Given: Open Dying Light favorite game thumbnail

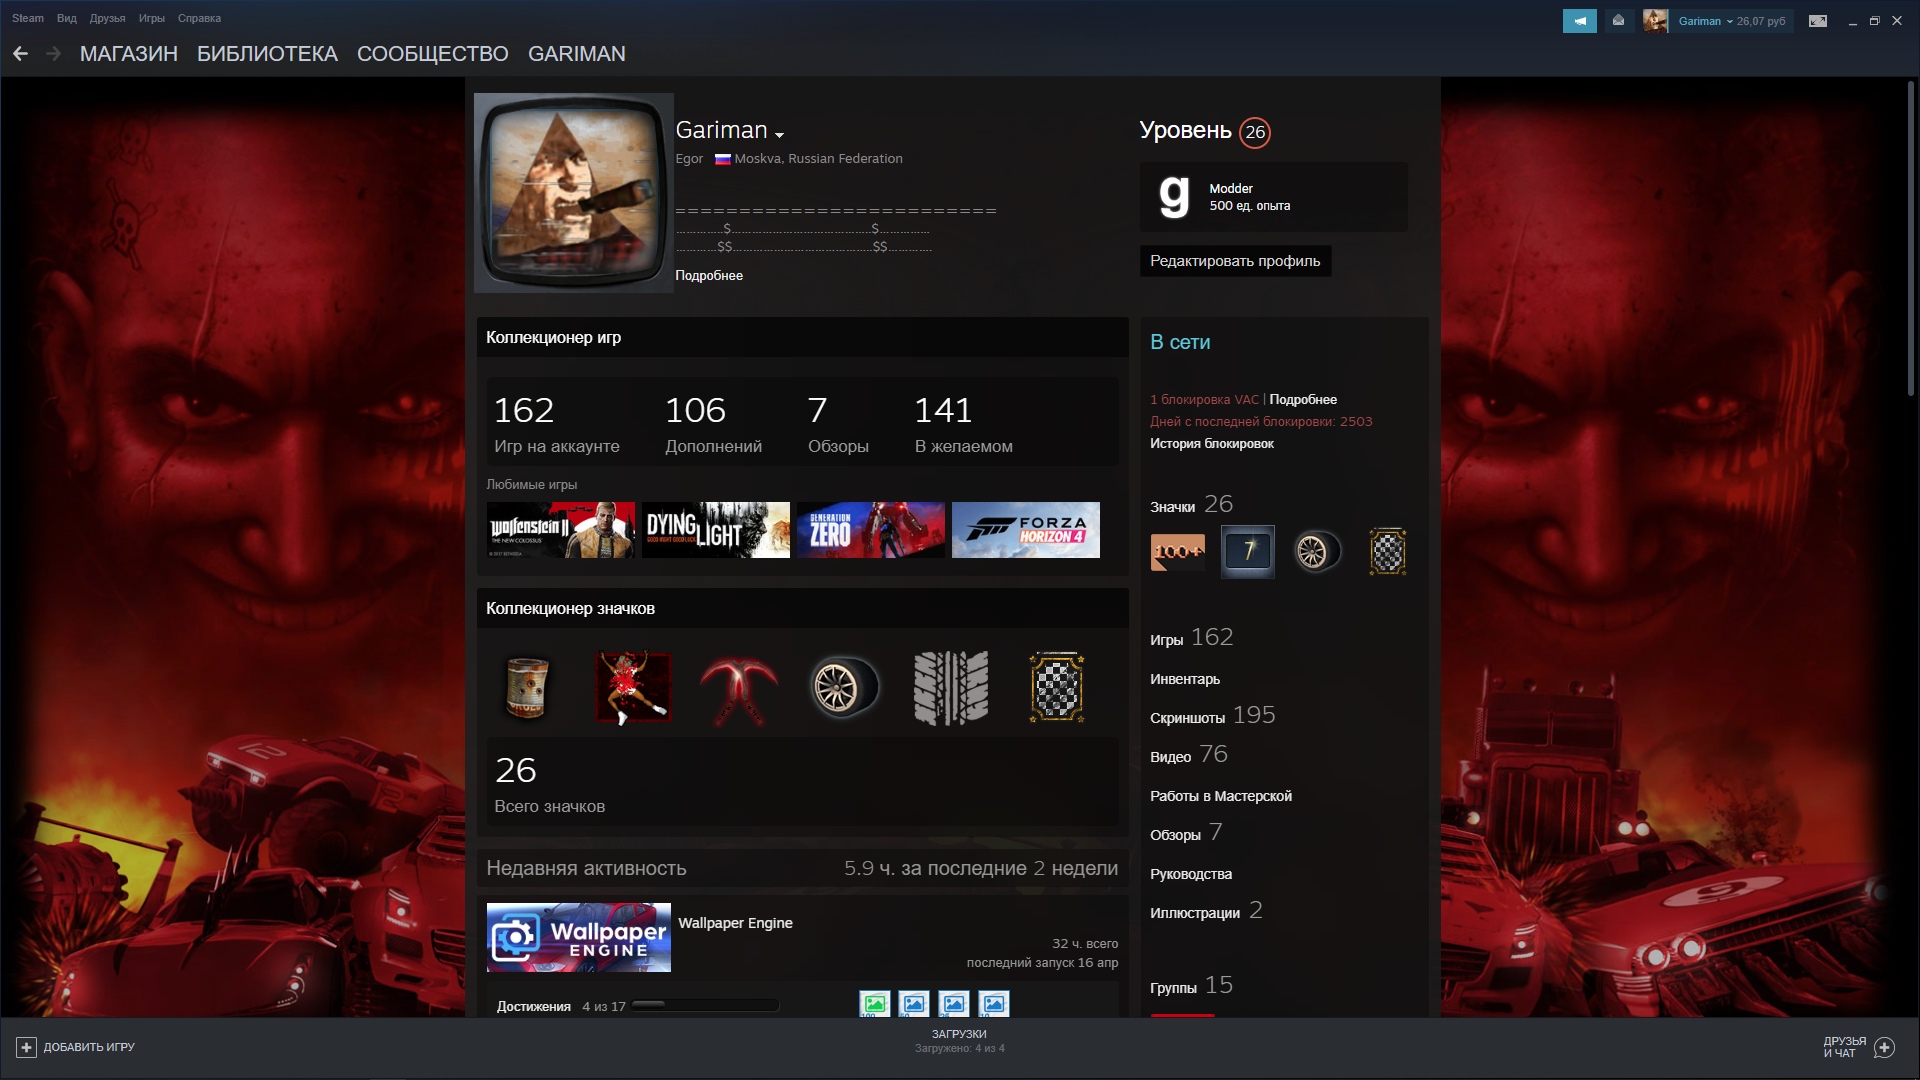Looking at the screenshot, I should pos(715,530).
